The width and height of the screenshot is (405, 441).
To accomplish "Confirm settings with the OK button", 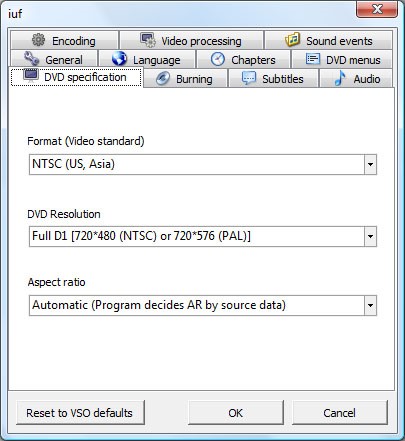I will click(236, 413).
